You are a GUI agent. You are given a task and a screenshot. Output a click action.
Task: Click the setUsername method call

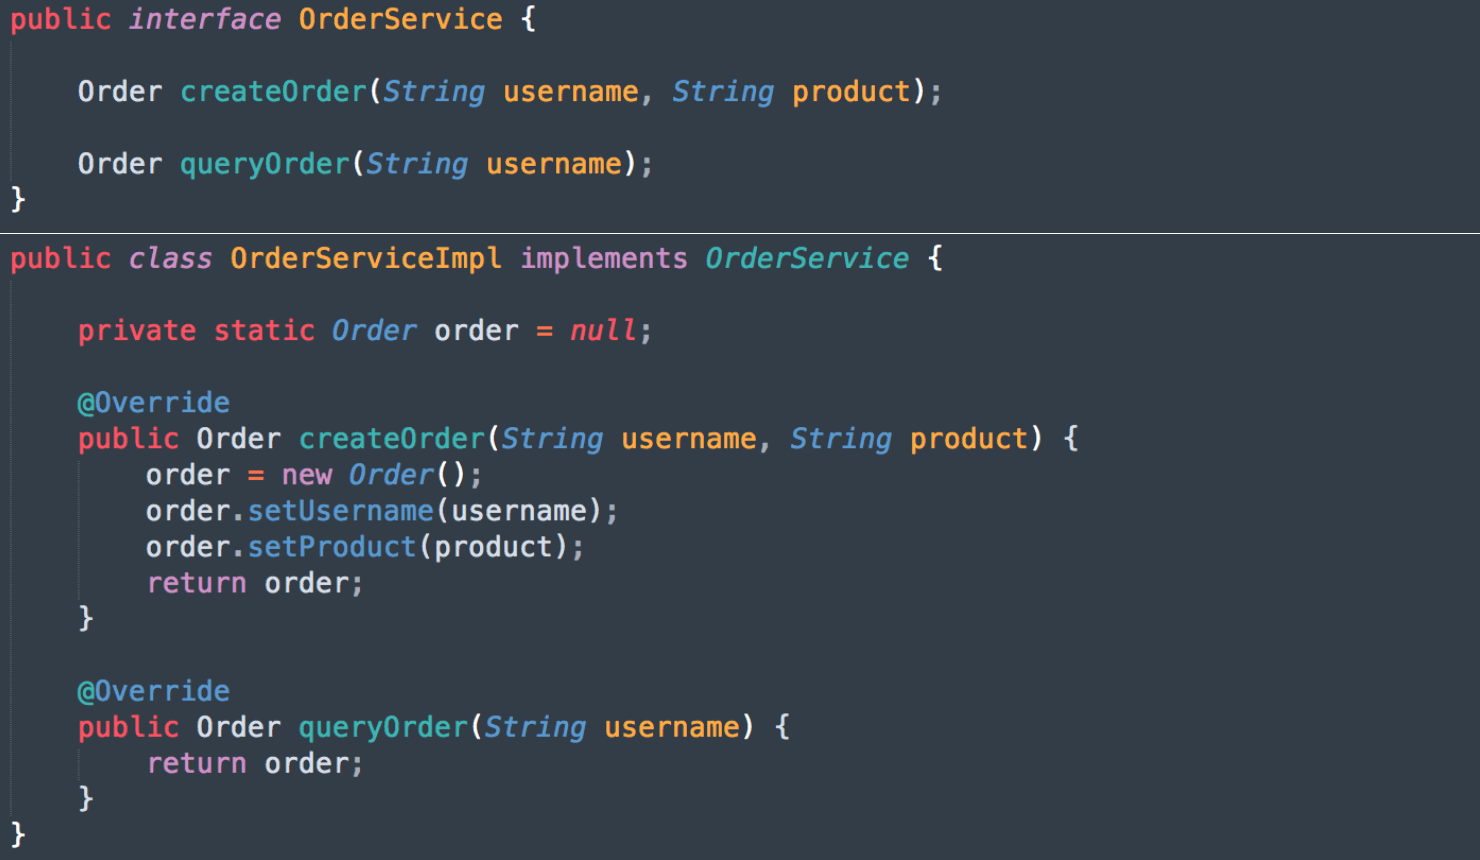click(340, 511)
